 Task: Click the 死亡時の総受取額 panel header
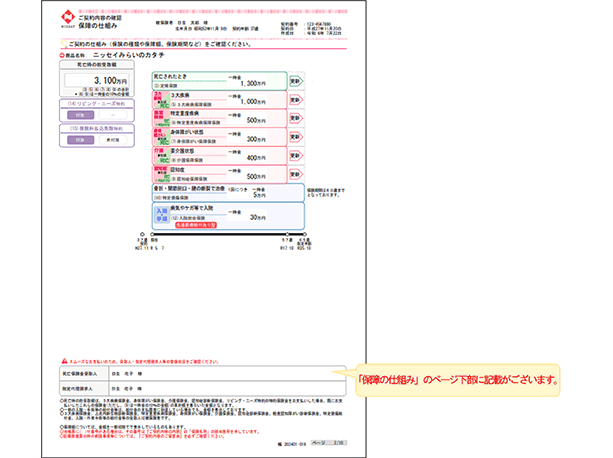[97, 65]
